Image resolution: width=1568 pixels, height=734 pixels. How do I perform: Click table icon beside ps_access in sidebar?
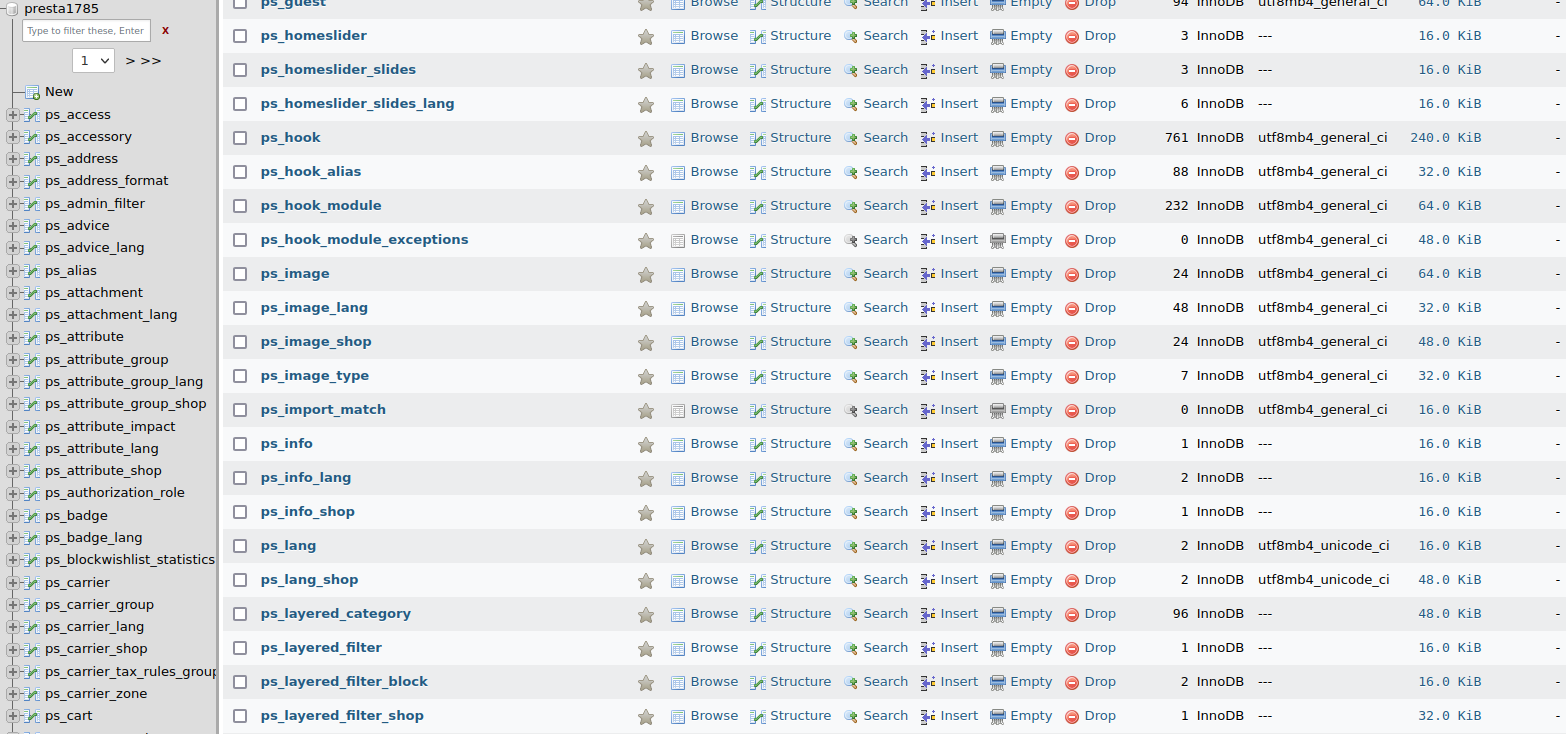[x=31, y=115]
